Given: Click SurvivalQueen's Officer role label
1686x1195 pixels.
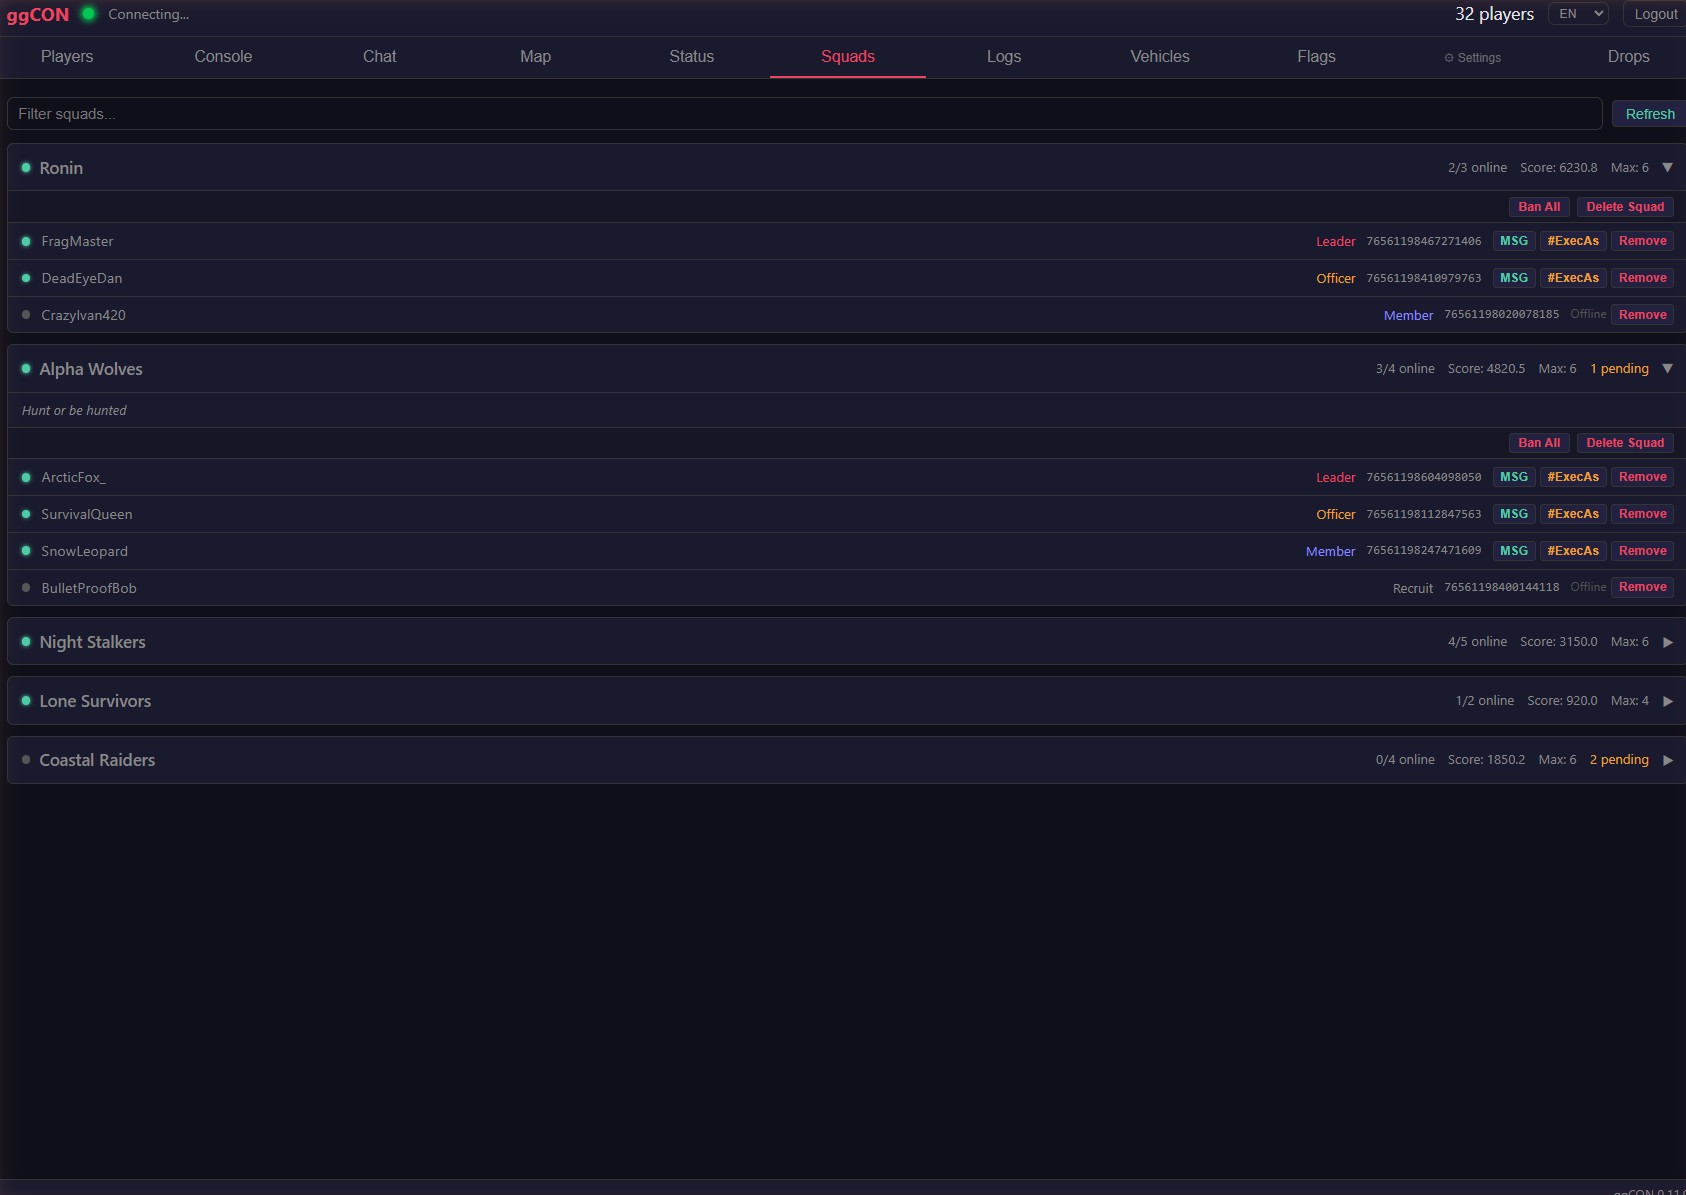Looking at the screenshot, I should (x=1335, y=514).
